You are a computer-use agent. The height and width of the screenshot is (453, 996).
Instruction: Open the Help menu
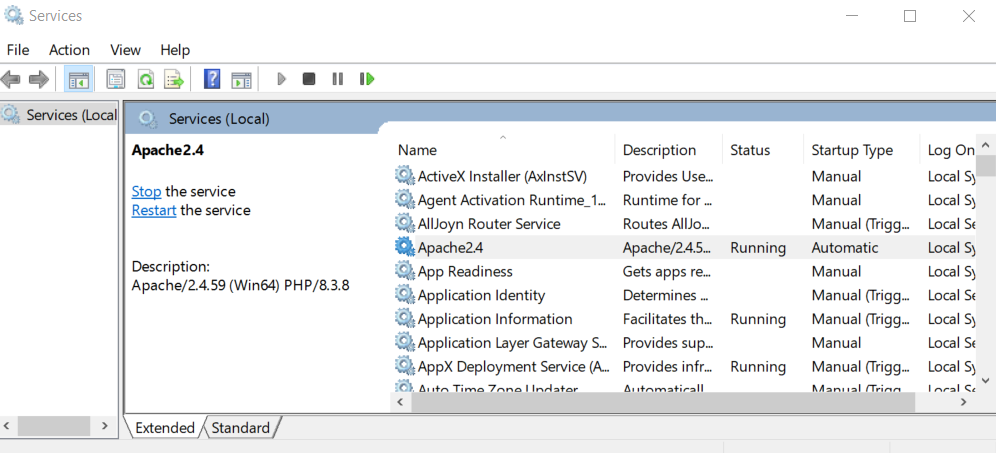175,50
